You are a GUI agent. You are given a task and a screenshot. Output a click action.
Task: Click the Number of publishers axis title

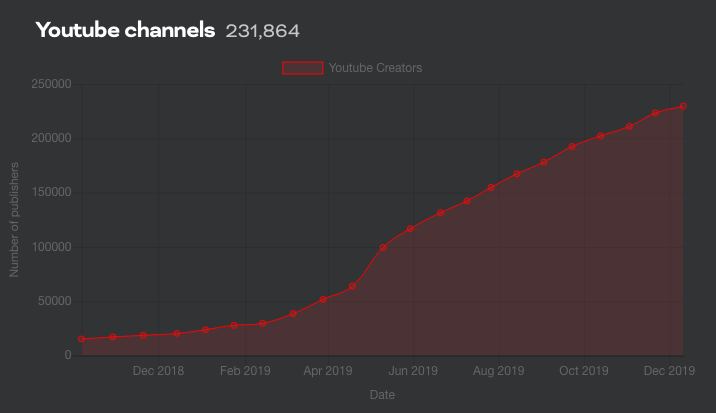click(x=14, y=220)
